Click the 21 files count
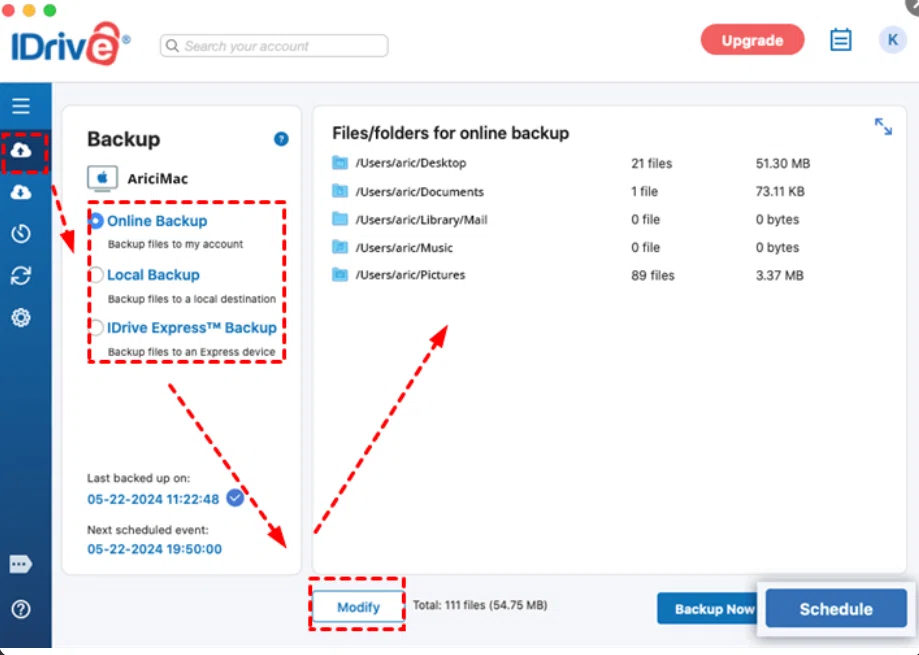The width and height of the screenshot is (919, 655). (x=651, y=163)
